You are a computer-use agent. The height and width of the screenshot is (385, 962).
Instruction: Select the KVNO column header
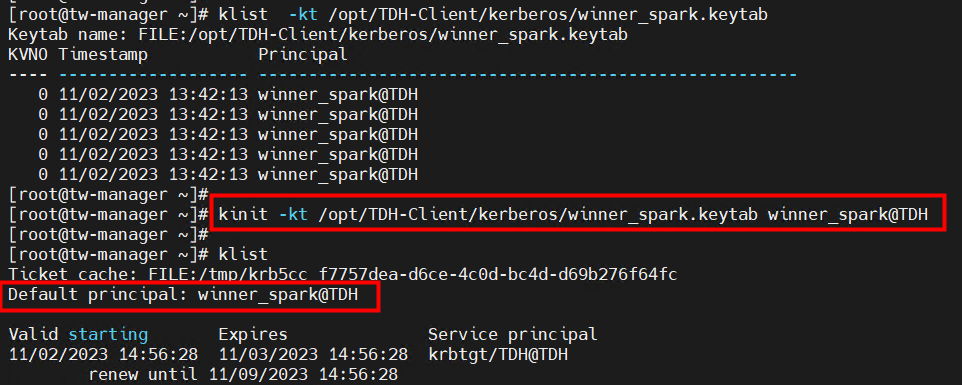click(28, 55)
